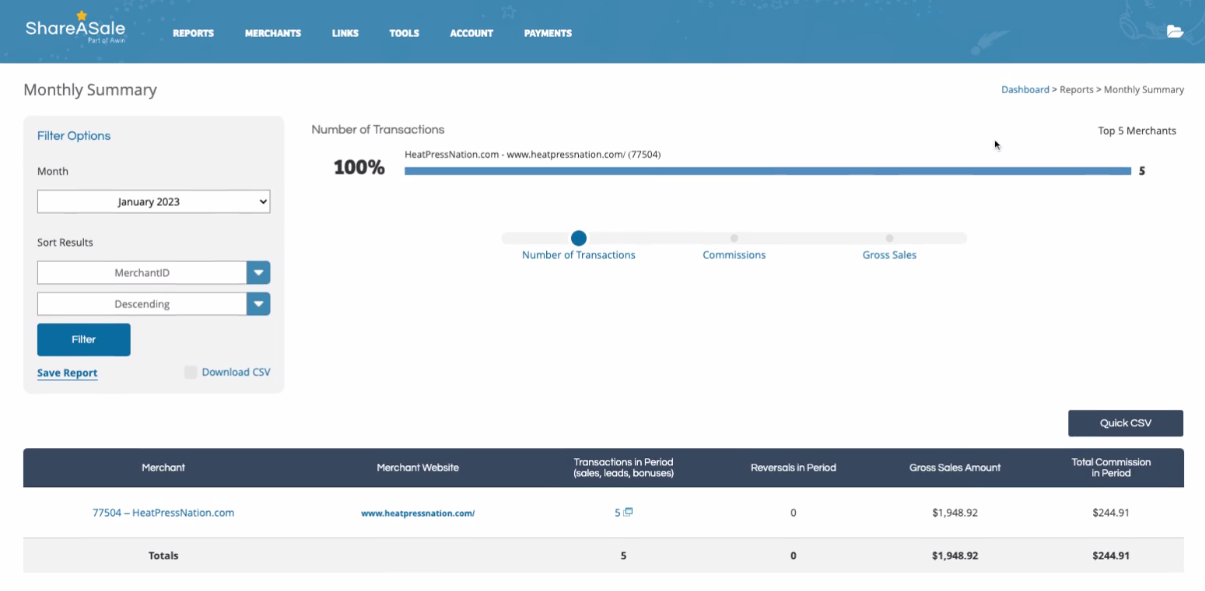Click the Gross Sales Amount column header
The image size is (1205, 591).
click(955, 468)
